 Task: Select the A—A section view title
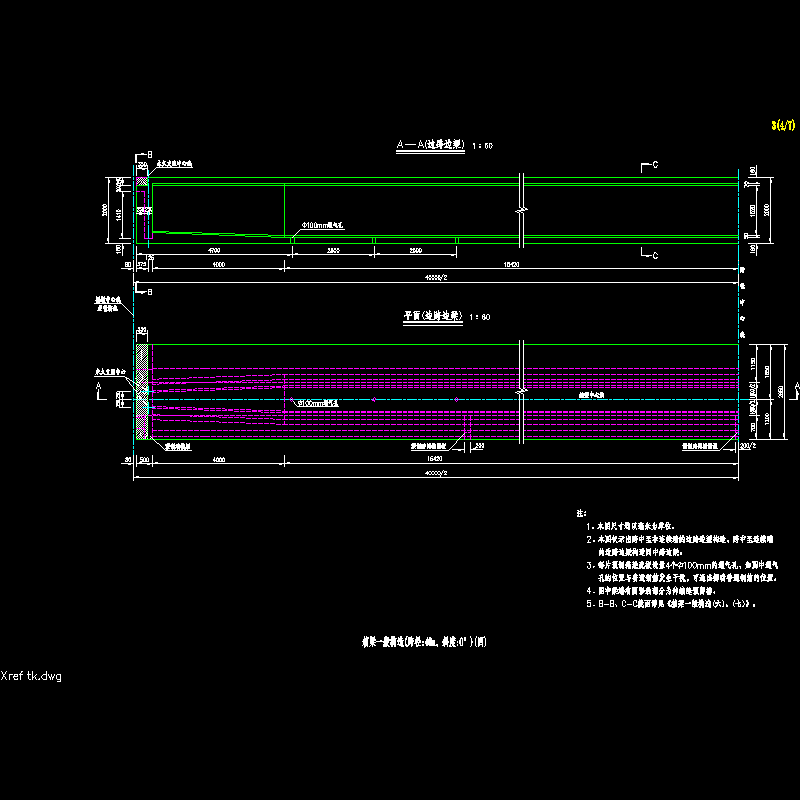pos(431,145)
